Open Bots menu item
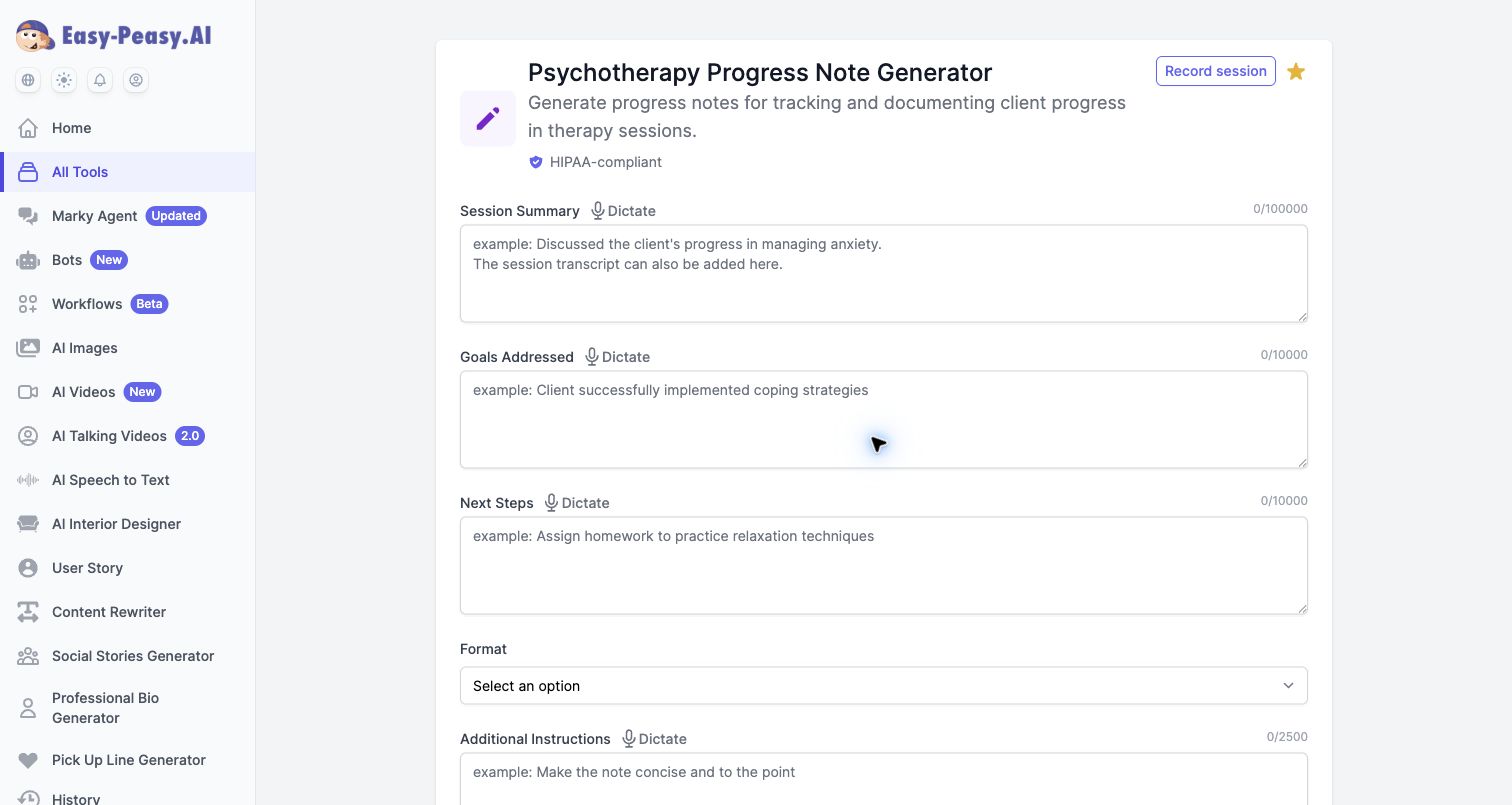This screenshot has width=1512, height=805. pyautogui.click(x=128, y=260)
